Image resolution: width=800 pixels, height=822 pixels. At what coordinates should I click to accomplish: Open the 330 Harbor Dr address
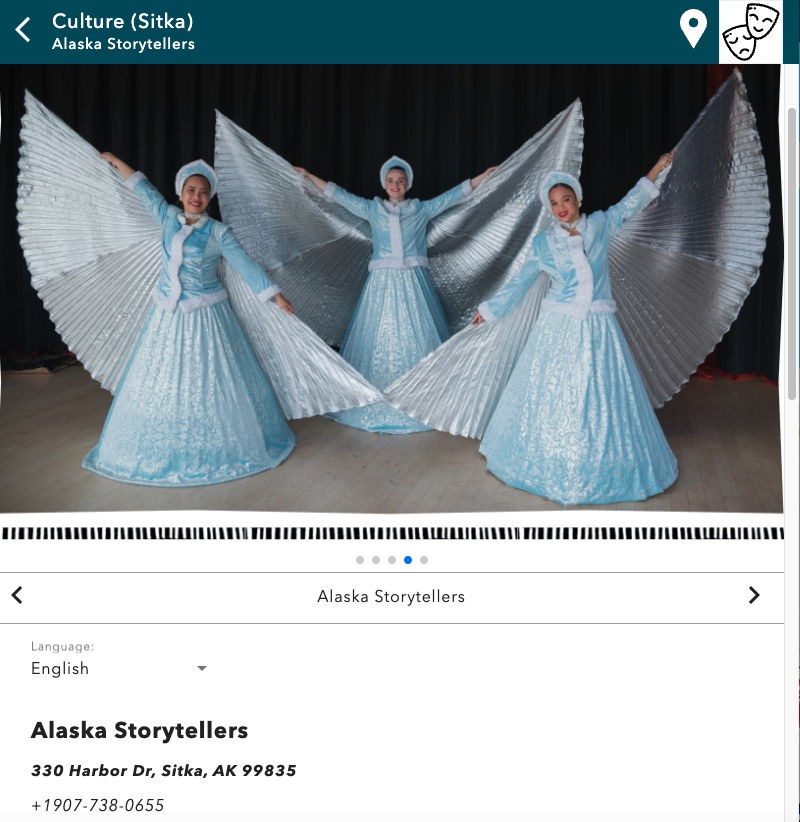coord(164,771)
